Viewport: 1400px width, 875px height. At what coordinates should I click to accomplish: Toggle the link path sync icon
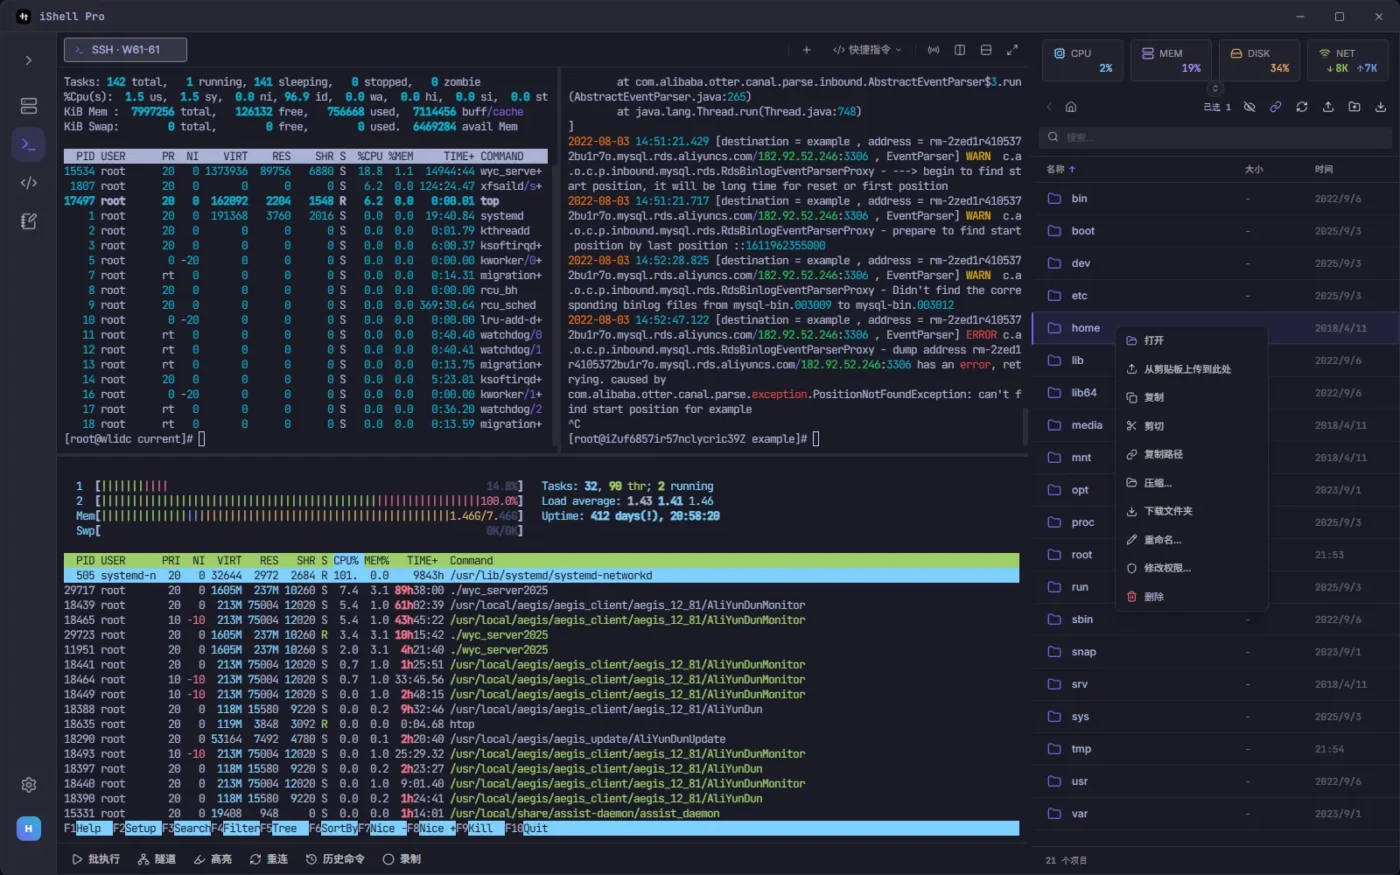[x=1275, y=107]
